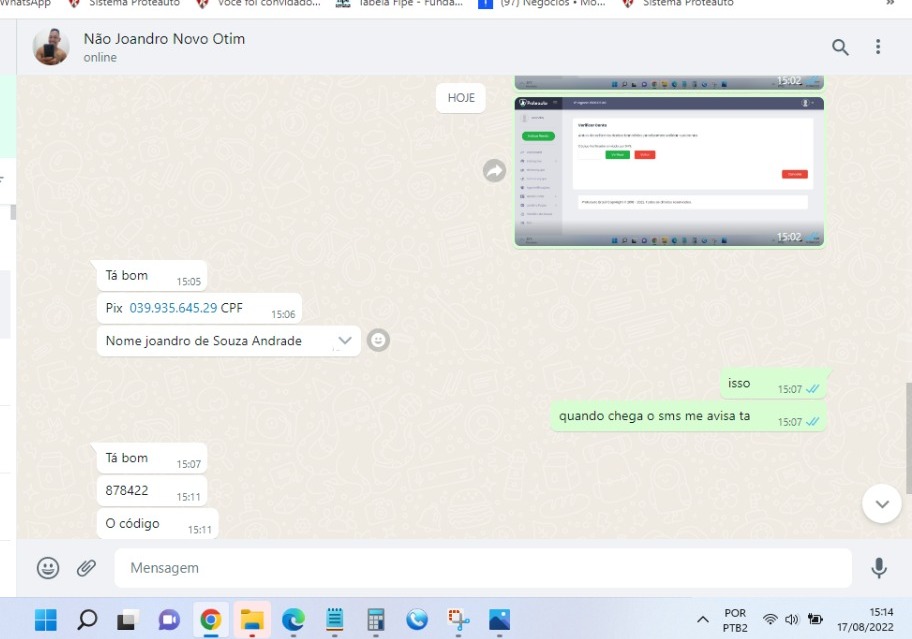Forward the screenshot using the arrow icon
This screenshot has height=639, width=912.
[494, 171]
